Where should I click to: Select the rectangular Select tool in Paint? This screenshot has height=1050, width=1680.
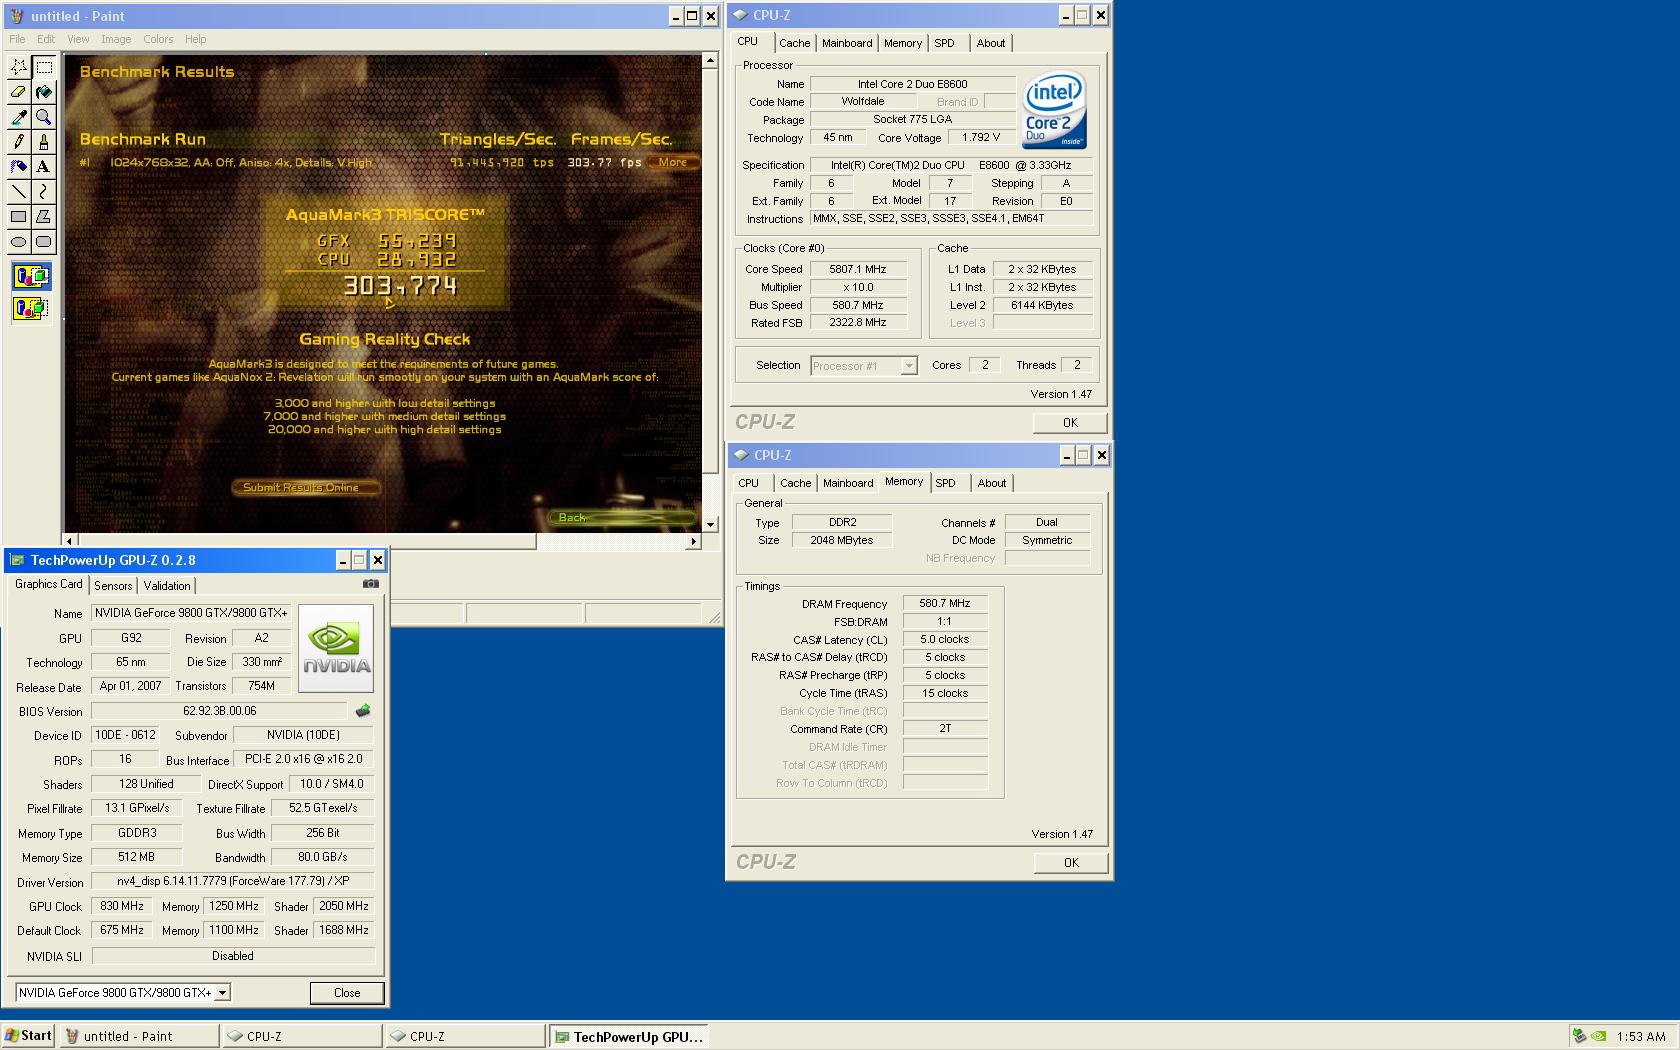(44, 67)
